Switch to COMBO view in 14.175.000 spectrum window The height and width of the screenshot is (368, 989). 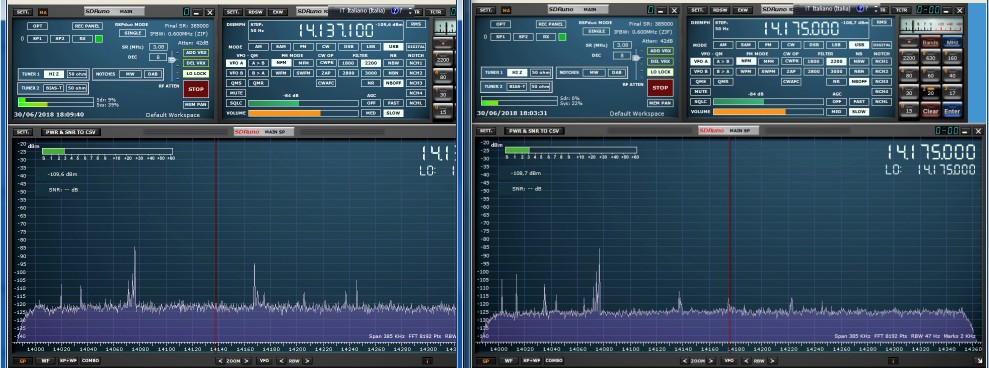point(554,360)
